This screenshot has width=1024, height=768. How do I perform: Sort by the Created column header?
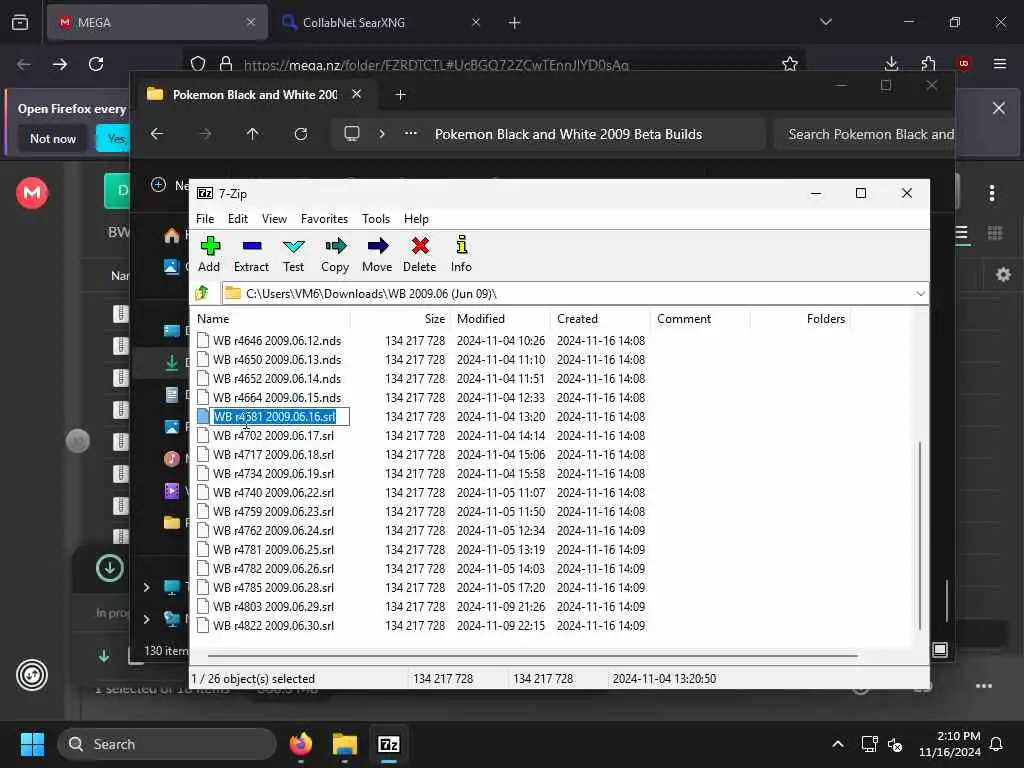601,319
